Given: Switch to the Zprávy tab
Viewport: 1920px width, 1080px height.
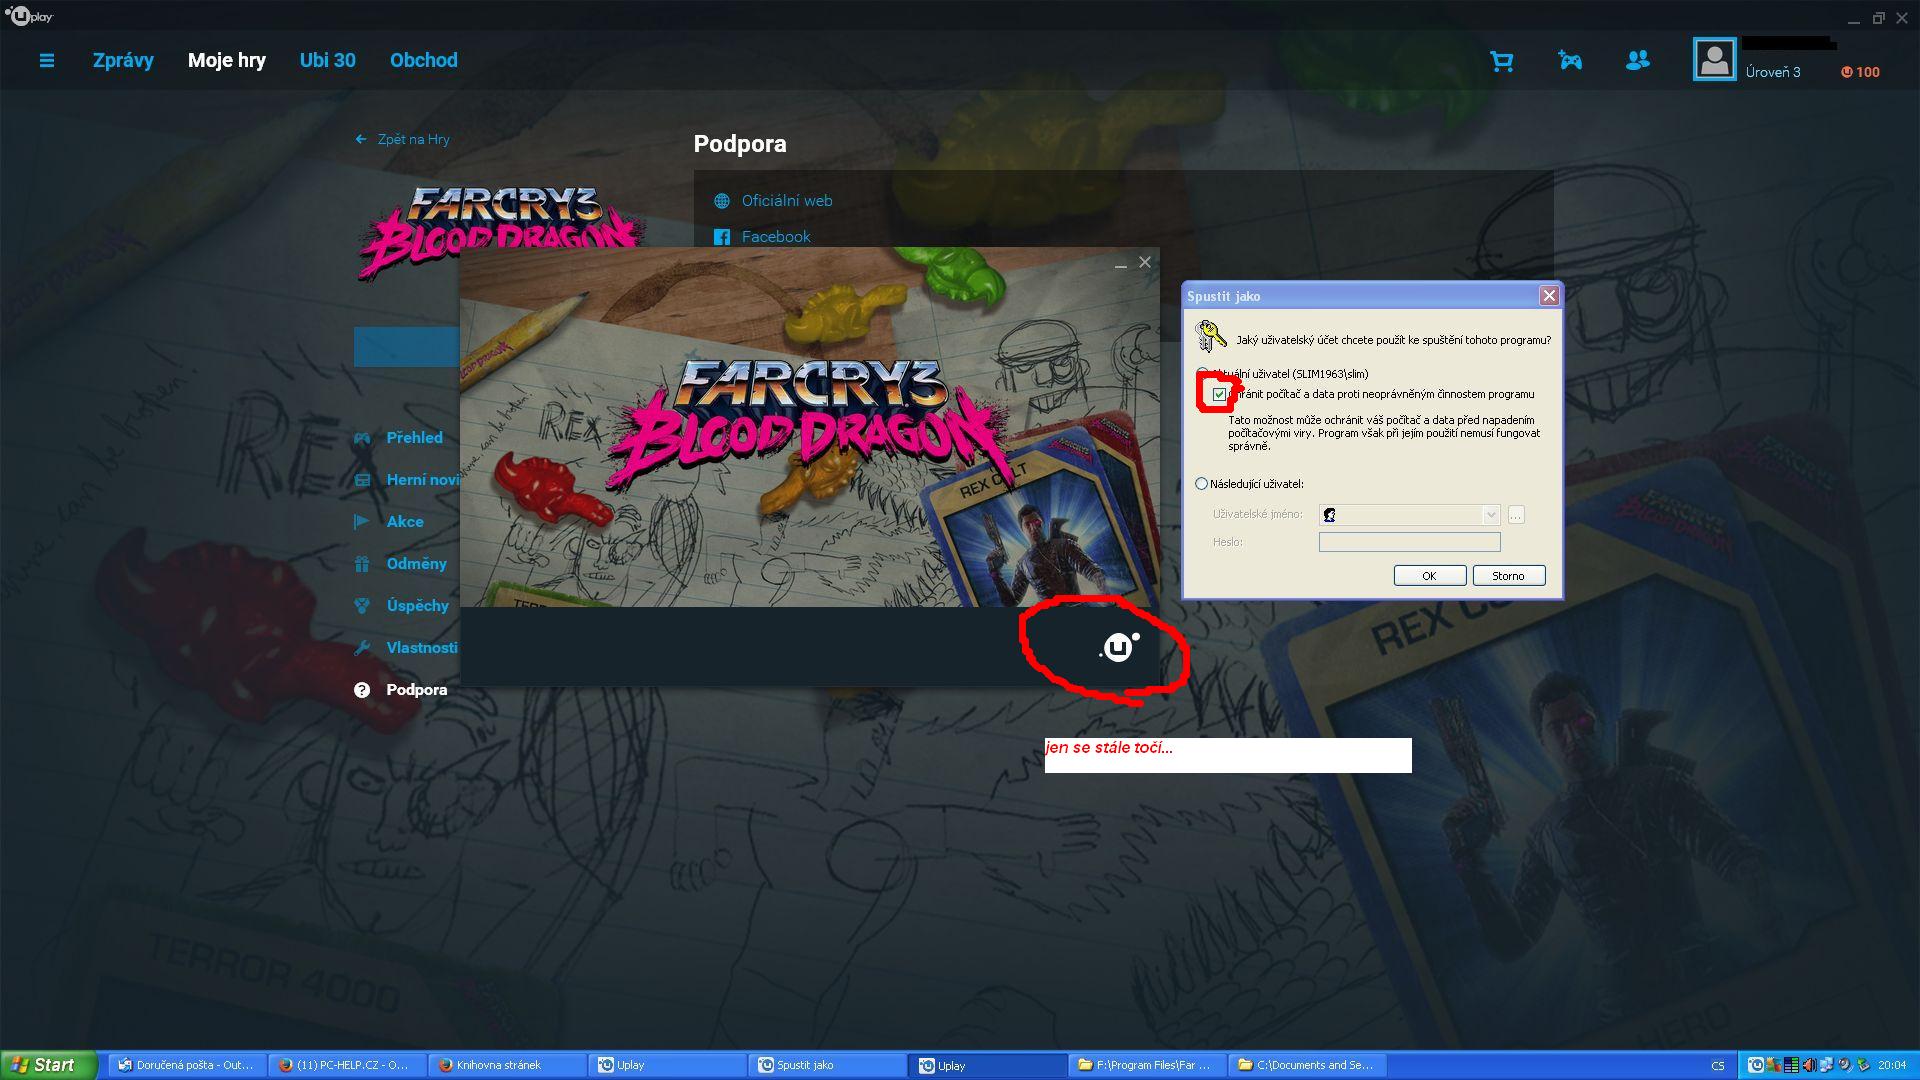Looking at the screenshot, I should coord(123,60).
